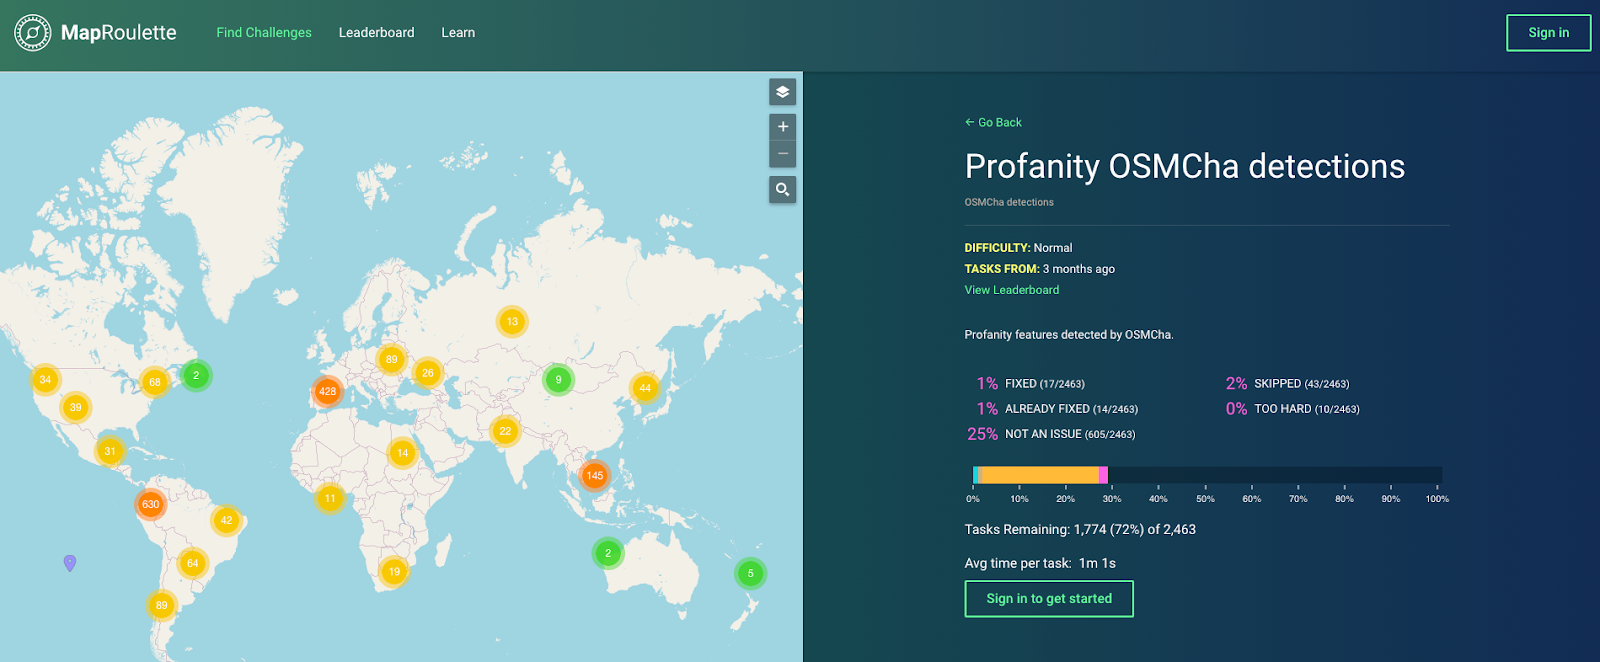
Task: Click the NOT AN ISSUE (605/2463) statistic
Action: tap(1051, 434)
